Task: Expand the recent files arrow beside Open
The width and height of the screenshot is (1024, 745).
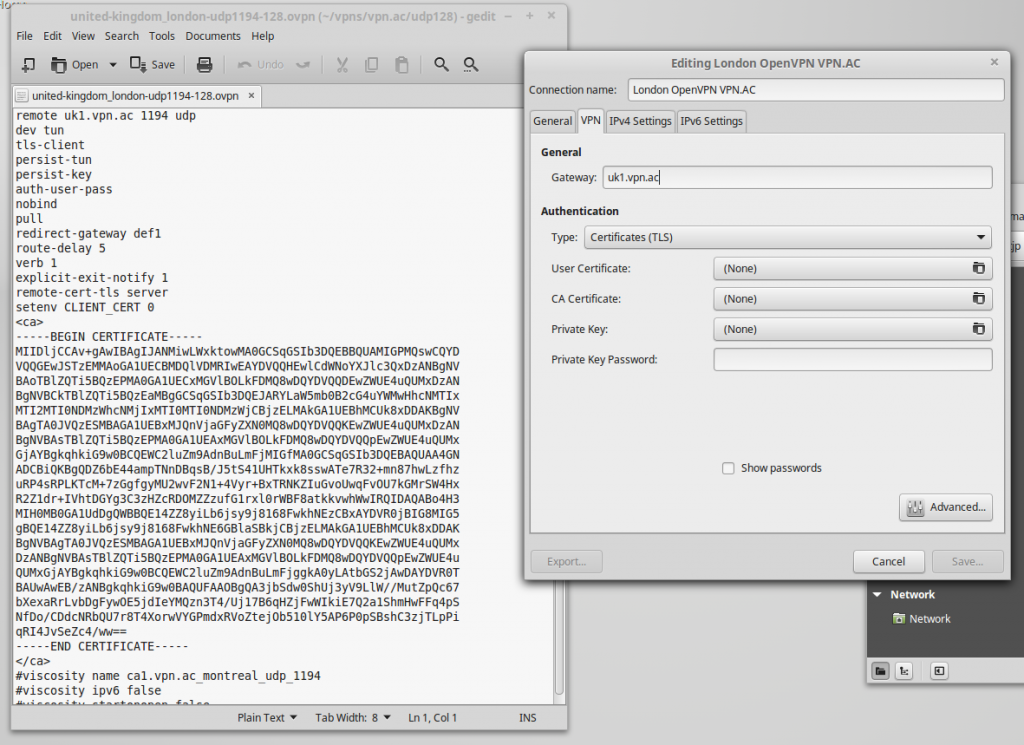Action: point(113,65)
